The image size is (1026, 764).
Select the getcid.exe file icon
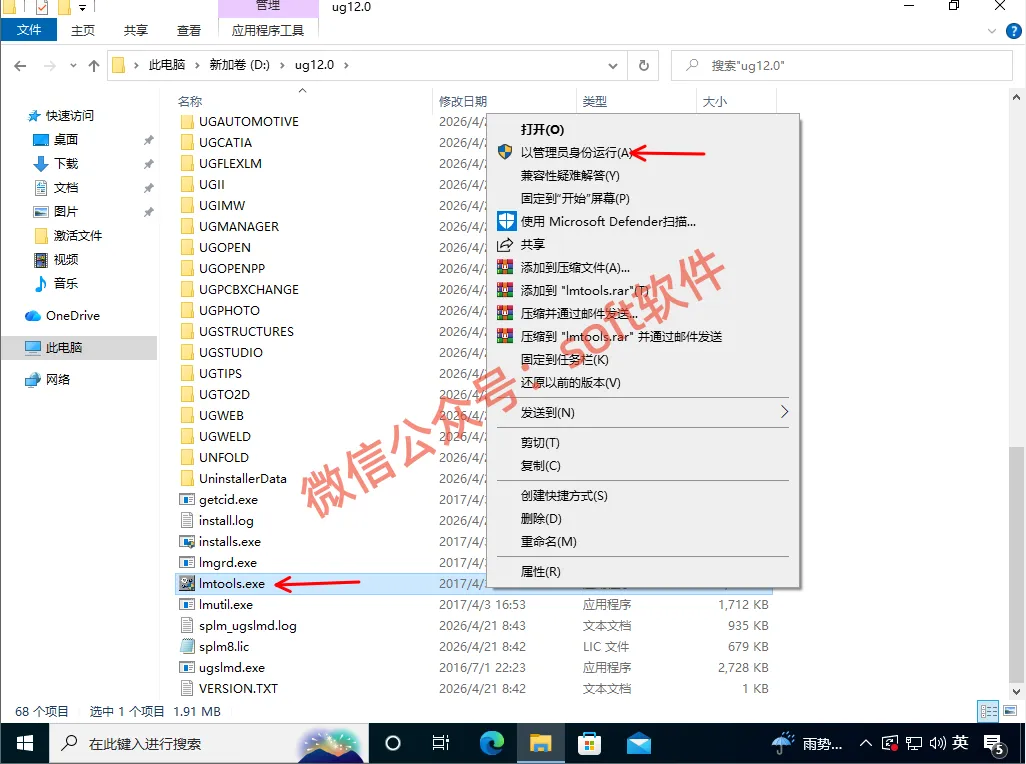pos(187,500)
